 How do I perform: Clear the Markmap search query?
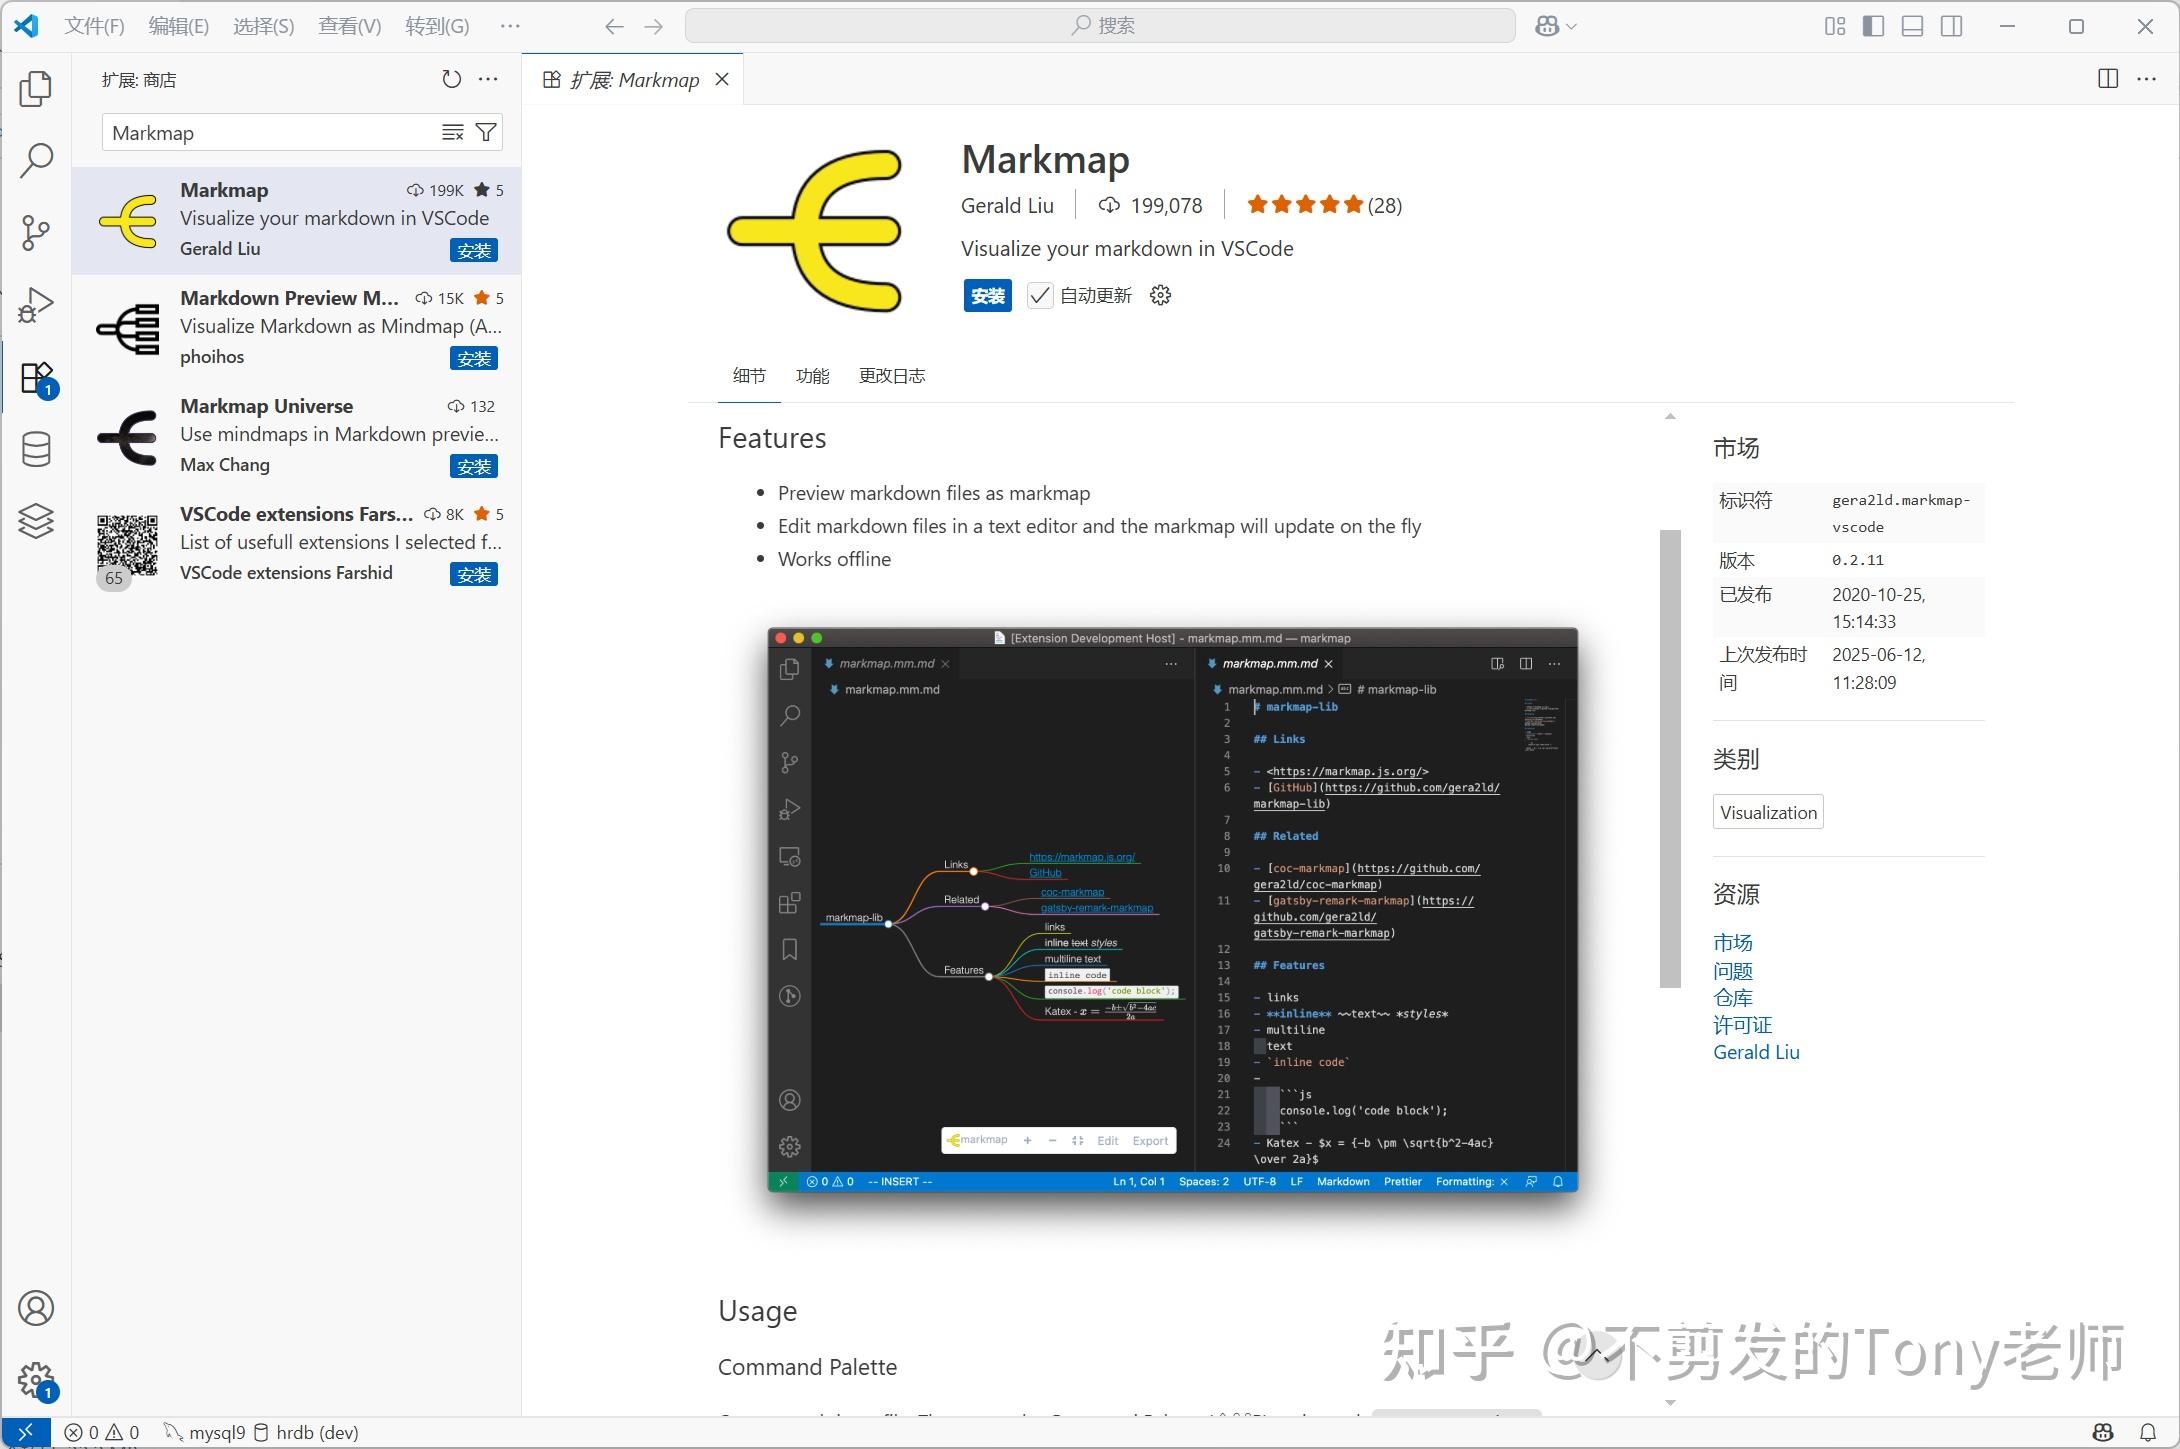point(452,132)
